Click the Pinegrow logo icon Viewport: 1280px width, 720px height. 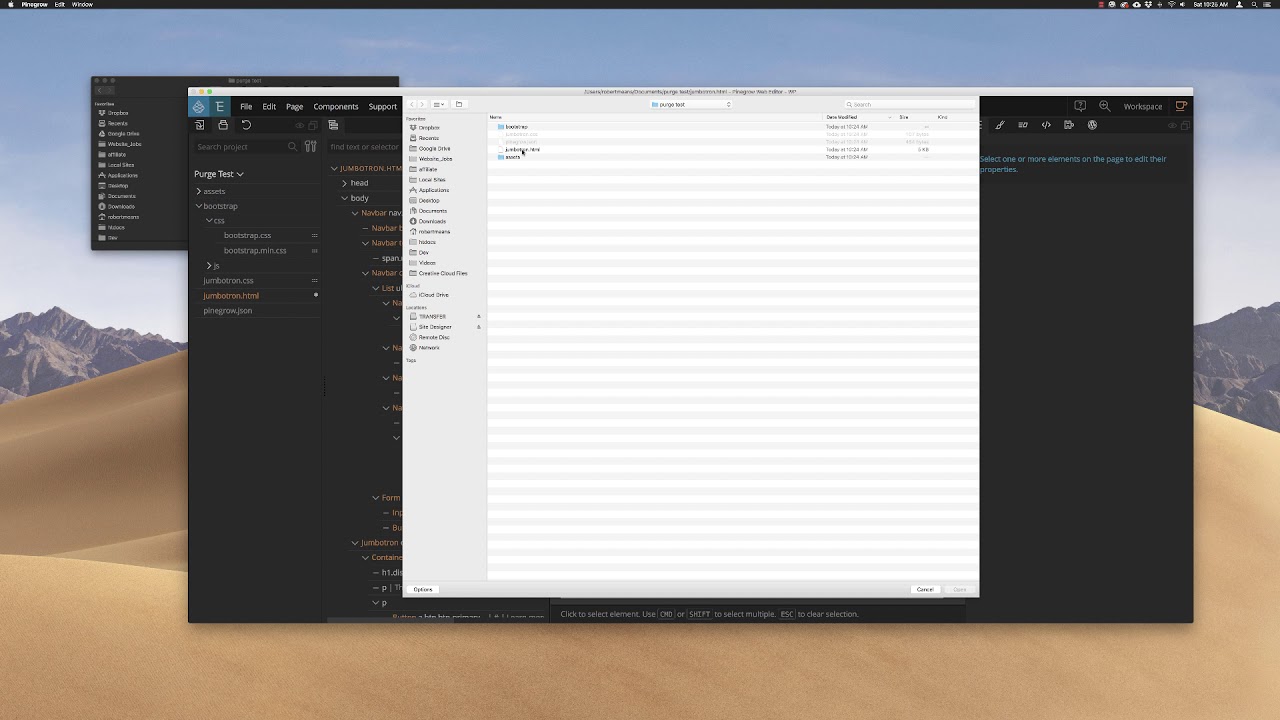(199, 107)
